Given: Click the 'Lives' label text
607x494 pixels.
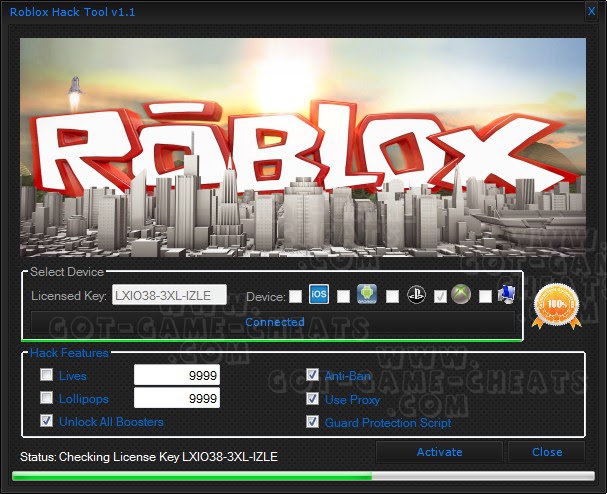Looking at the screenshot, I should (73, 376).
